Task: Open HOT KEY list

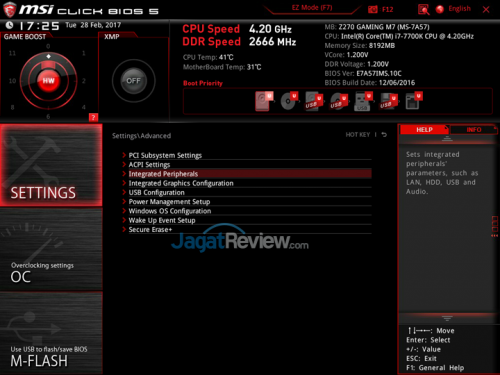Action: (358, 135)
